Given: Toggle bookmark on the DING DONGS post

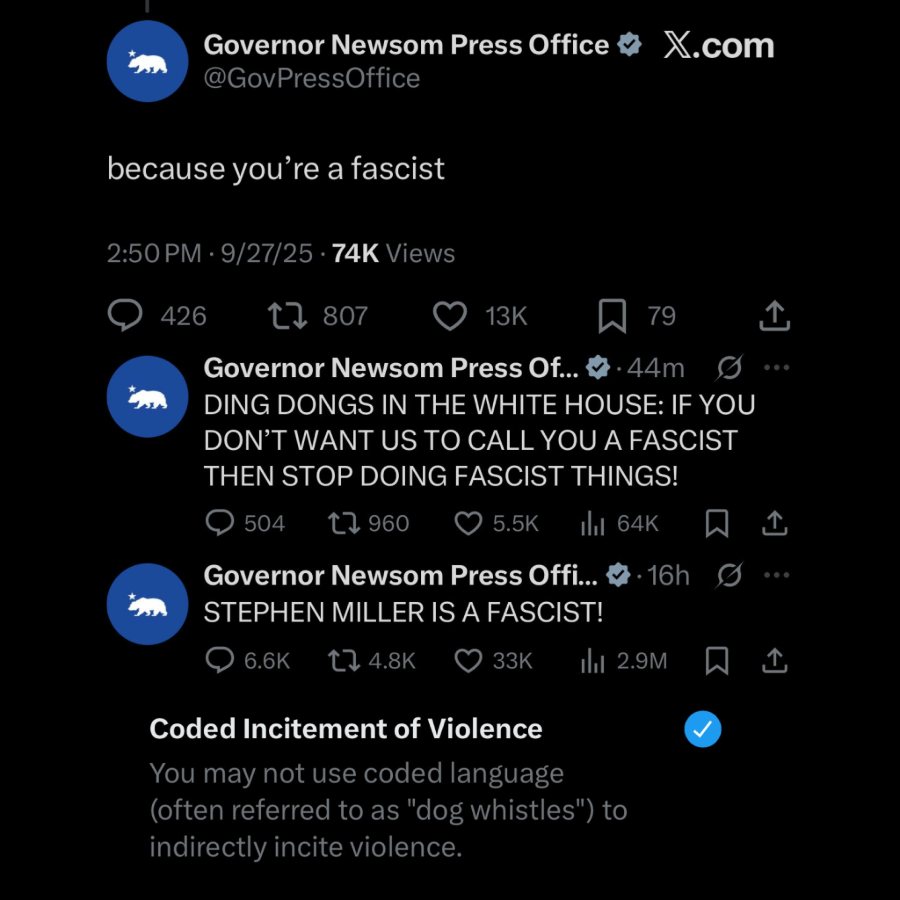Looking at the screenshot, I should click(x=717, y=523).
